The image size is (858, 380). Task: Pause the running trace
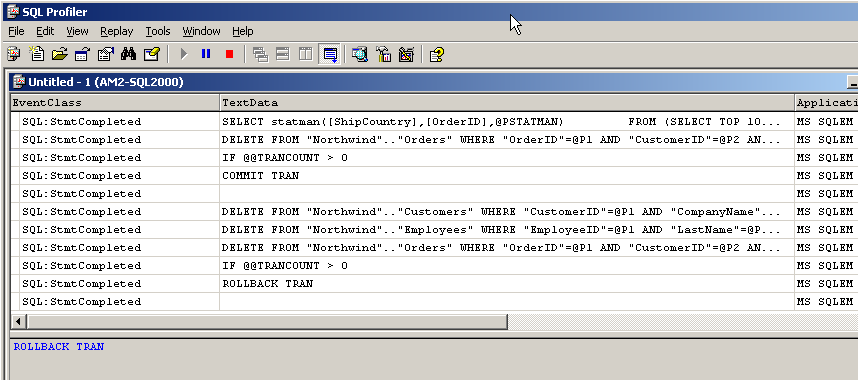point(206,54)
